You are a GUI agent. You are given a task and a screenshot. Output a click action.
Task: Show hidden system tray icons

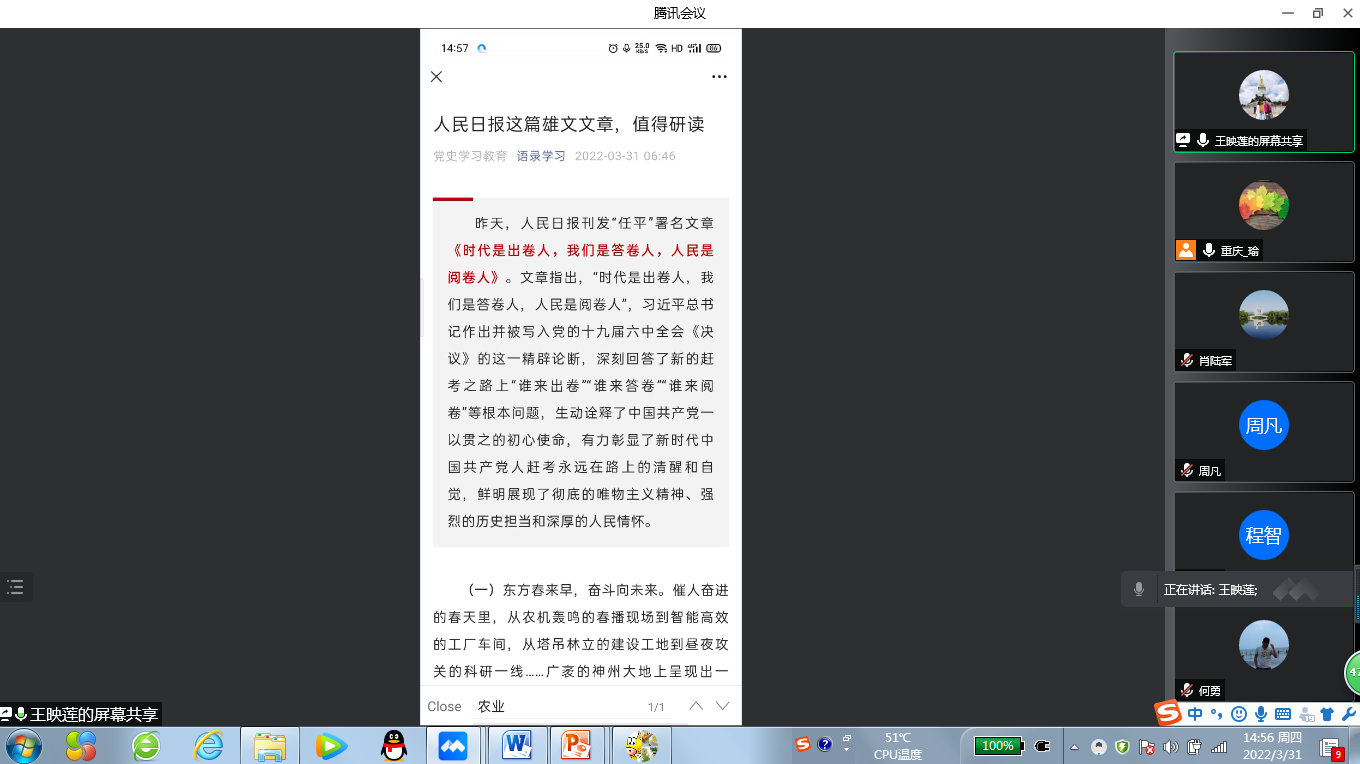coord(1074,746)
